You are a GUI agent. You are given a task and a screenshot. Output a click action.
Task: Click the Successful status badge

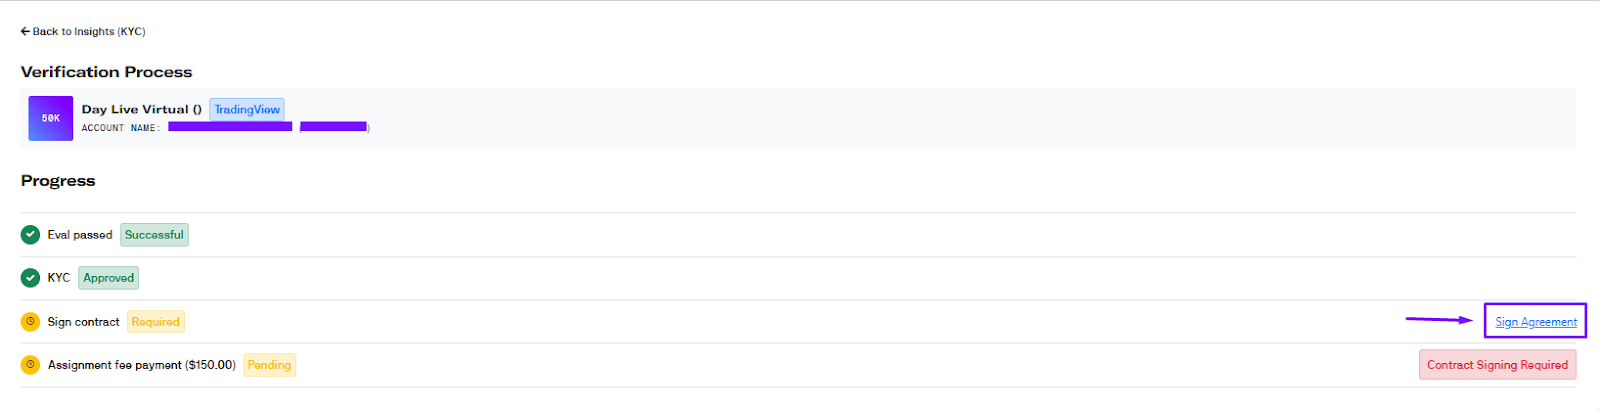[154, 235]
